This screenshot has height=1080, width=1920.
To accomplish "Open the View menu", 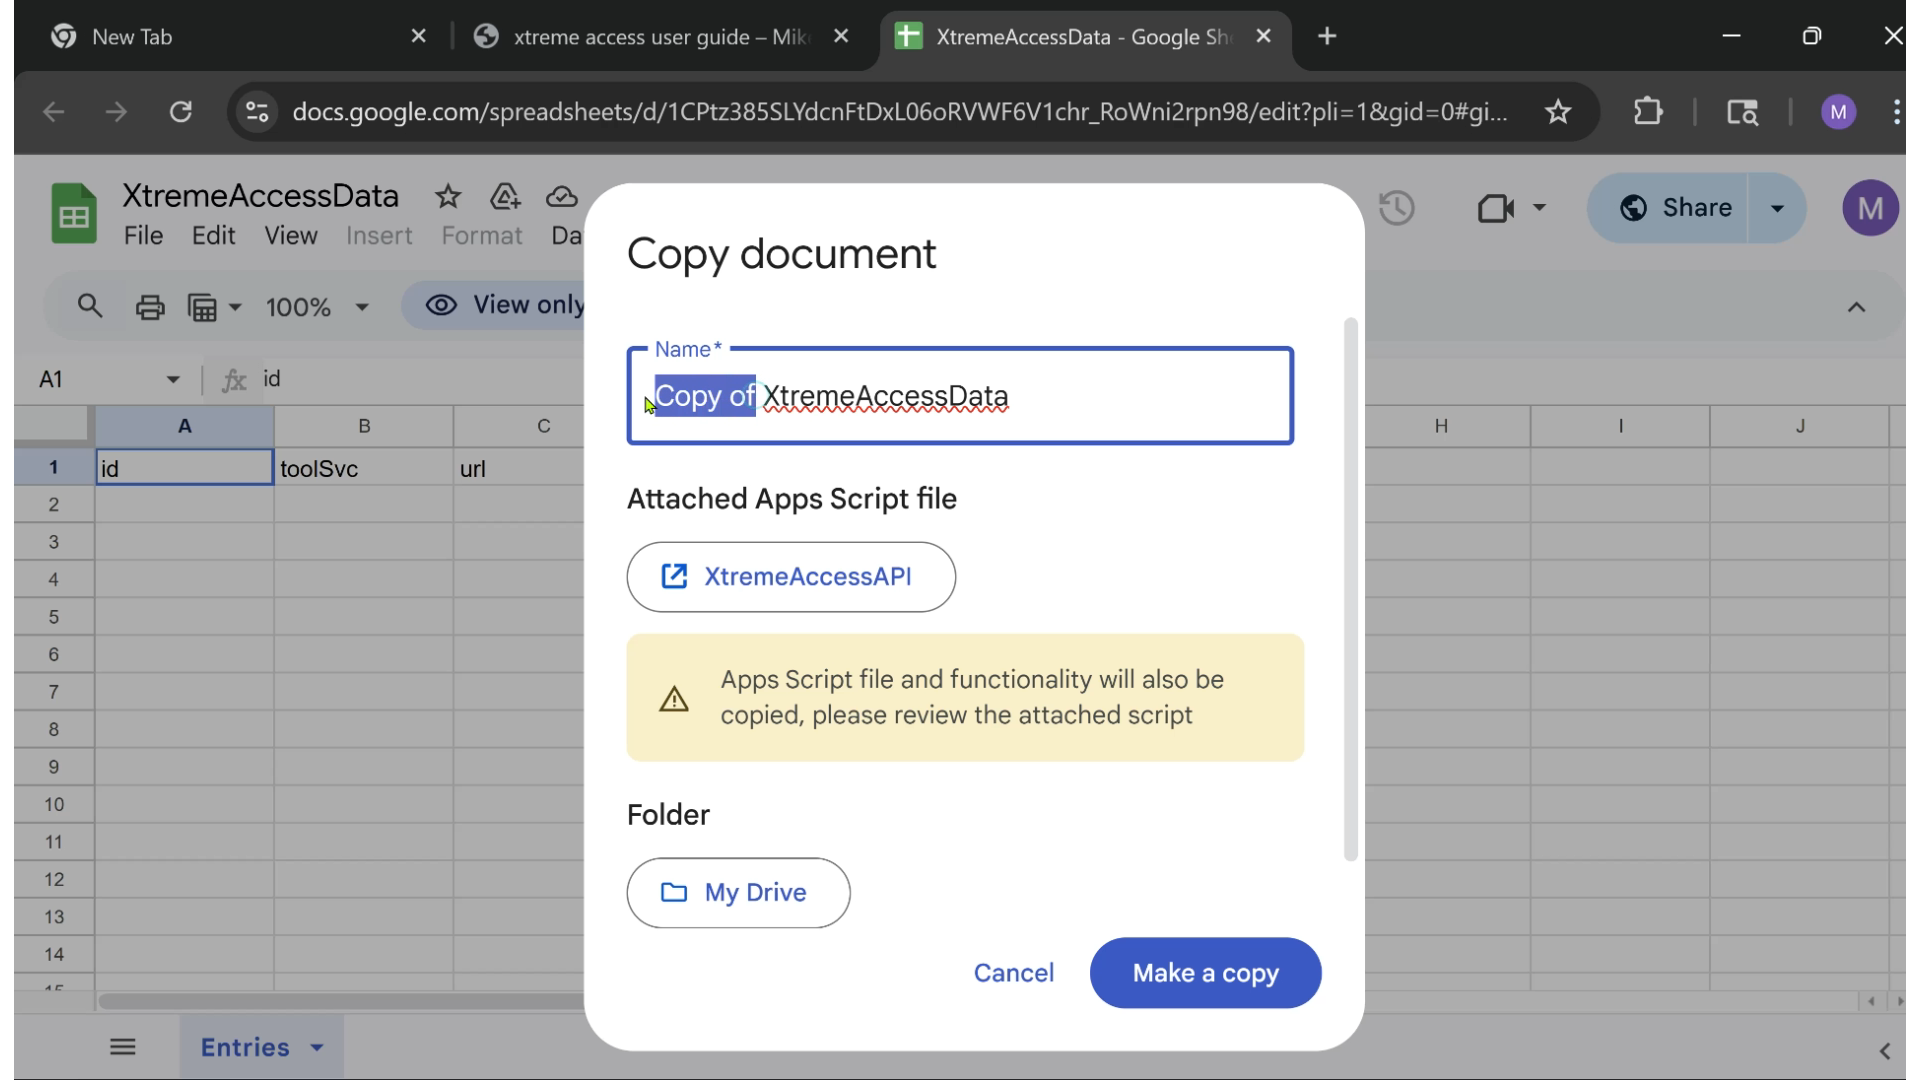I will [291, 236].
